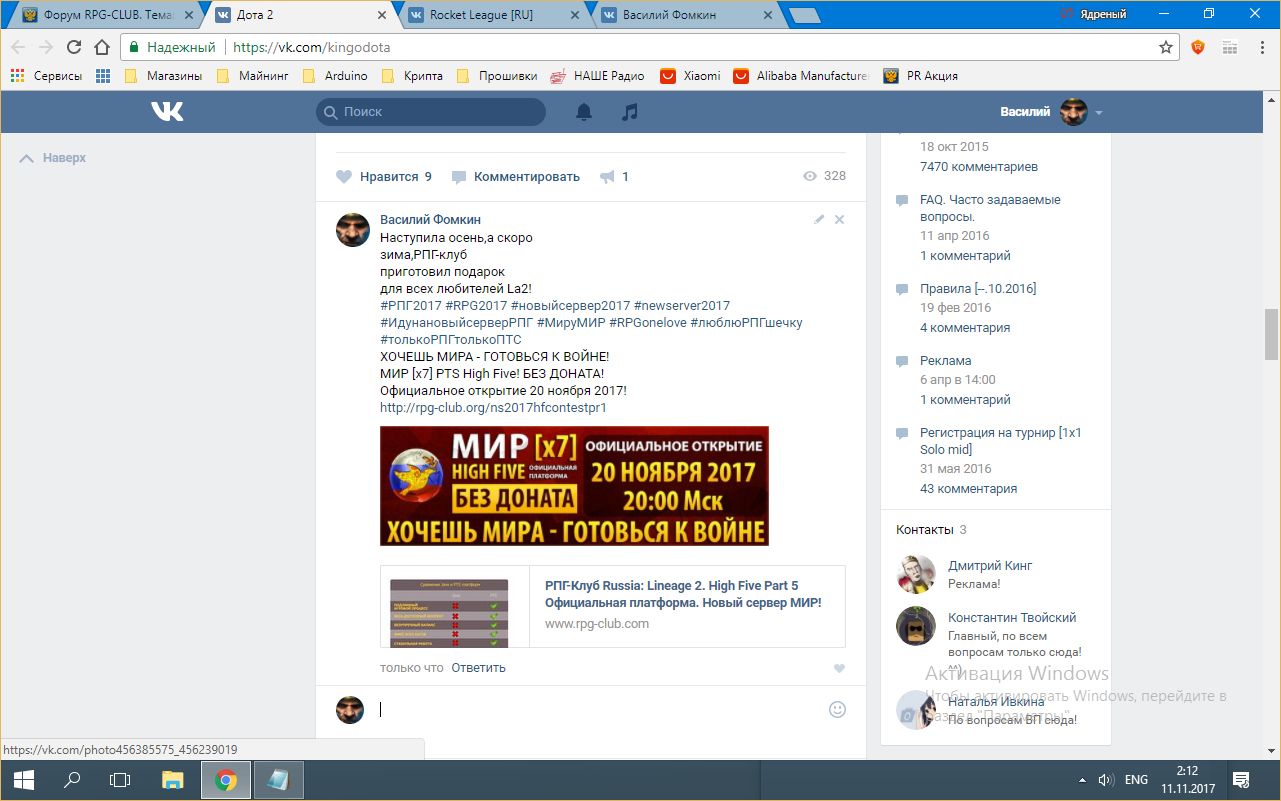Viewport: 1281px width, 801px height.
Task: Open the Arduino bookmarks folder
Action: click(x=335, y=76)
